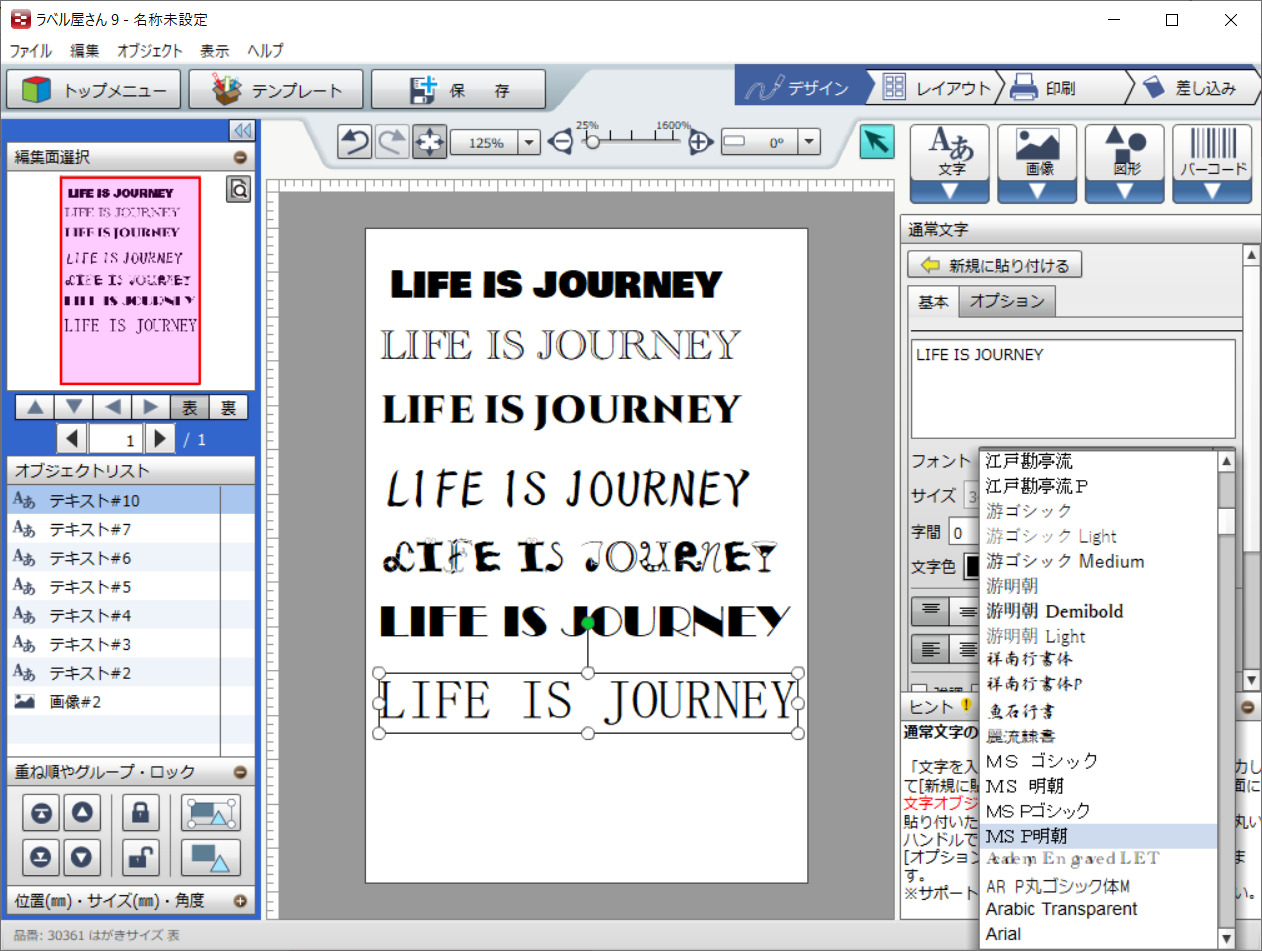Bring object to front icon
This screenshot has height=951, width=1262.
pos(42,814)
